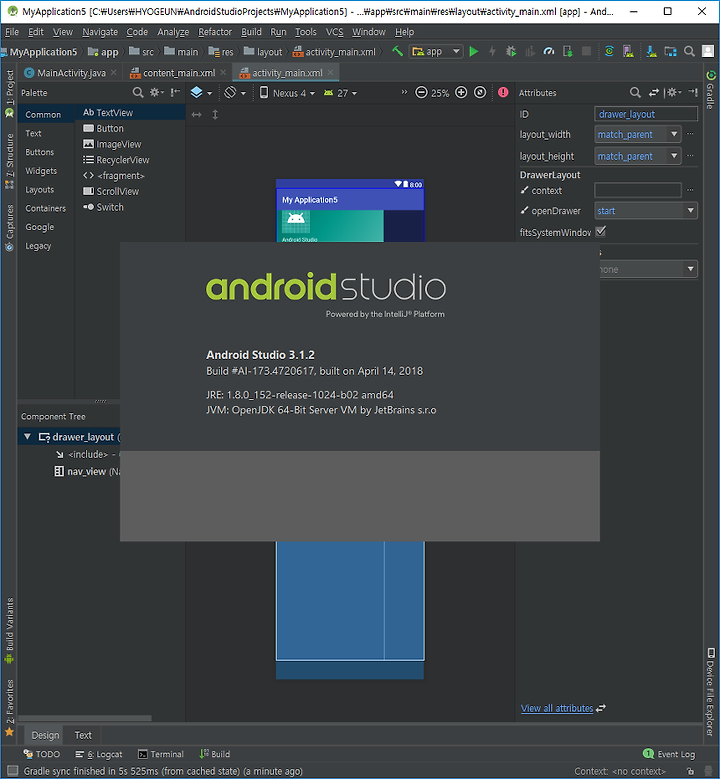Search the Palette with magnifier icon
Viewport: 720px width, 779px height.
138,92
